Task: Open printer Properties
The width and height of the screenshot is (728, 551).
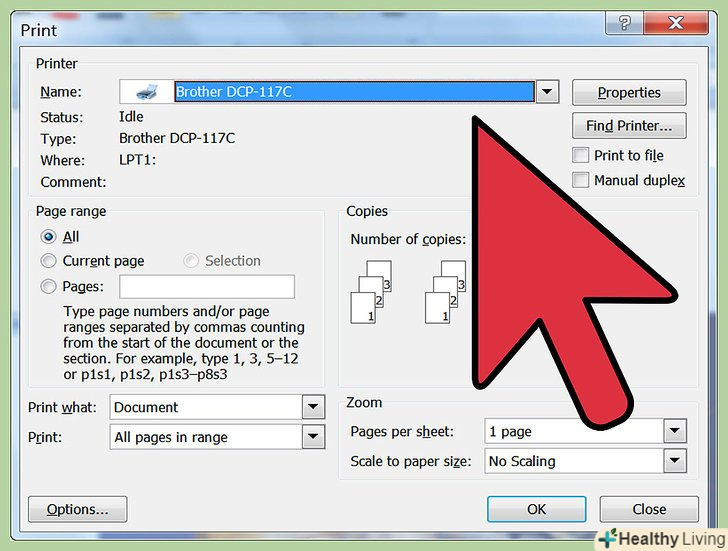Action: 629,92
